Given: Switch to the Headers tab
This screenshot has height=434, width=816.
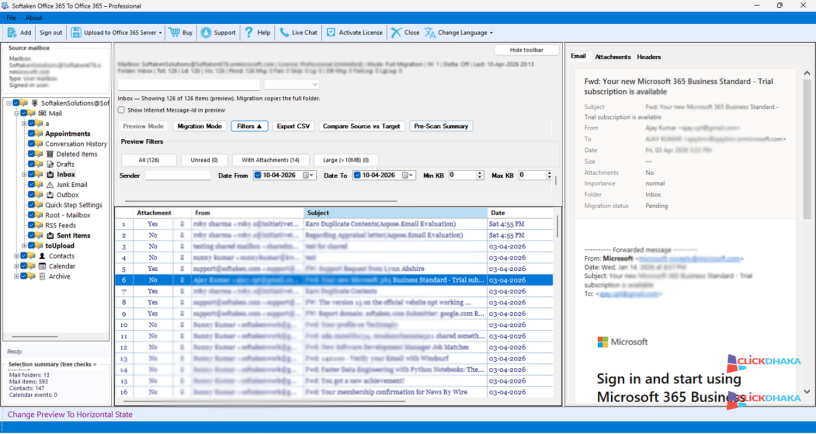Looking at the screenshot, I should (649, 57).
